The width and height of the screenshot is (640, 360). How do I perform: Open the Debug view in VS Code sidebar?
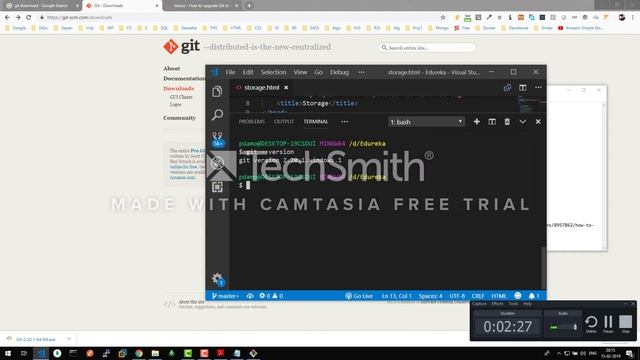[217, 163]
